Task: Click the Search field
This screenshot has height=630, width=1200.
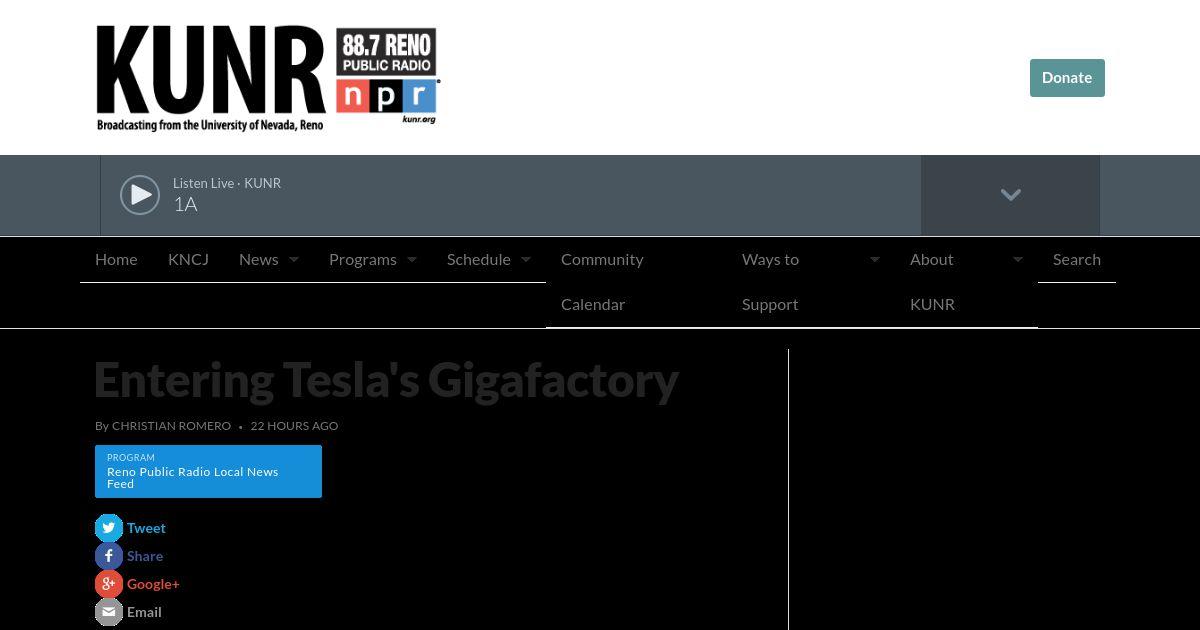Action: (1077, 259)
